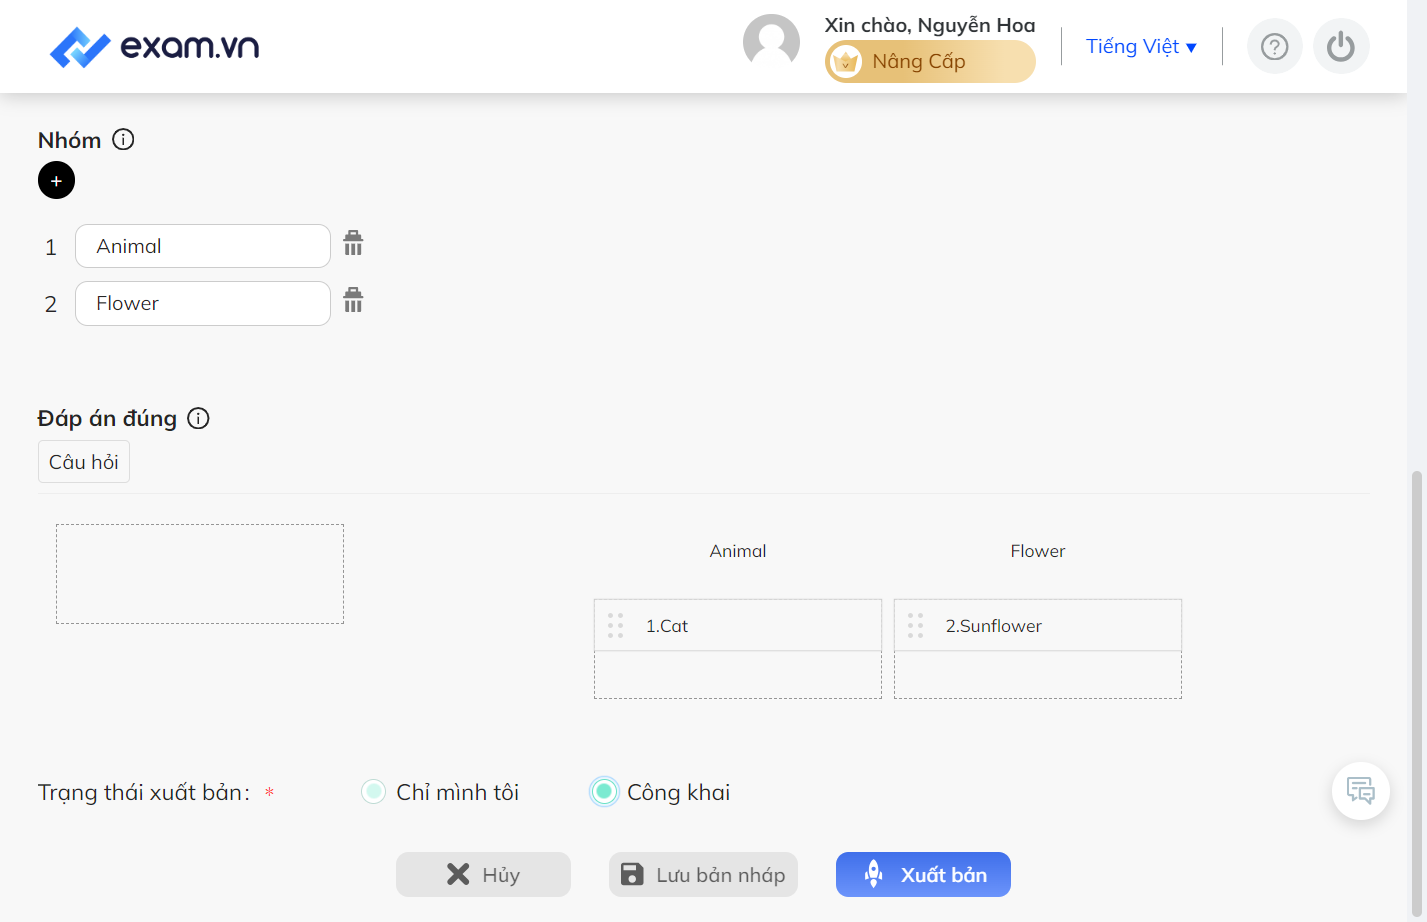Add a new group with plus button

tap(56, 180)
